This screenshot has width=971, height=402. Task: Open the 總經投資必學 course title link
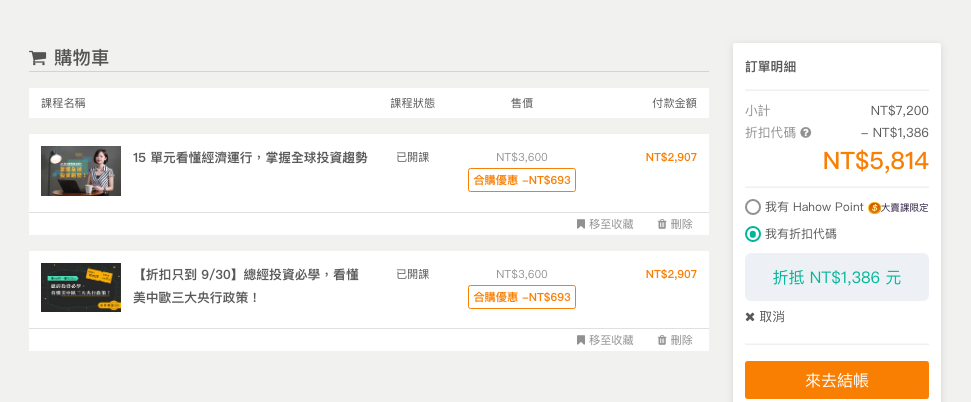(x=246, y=285)
